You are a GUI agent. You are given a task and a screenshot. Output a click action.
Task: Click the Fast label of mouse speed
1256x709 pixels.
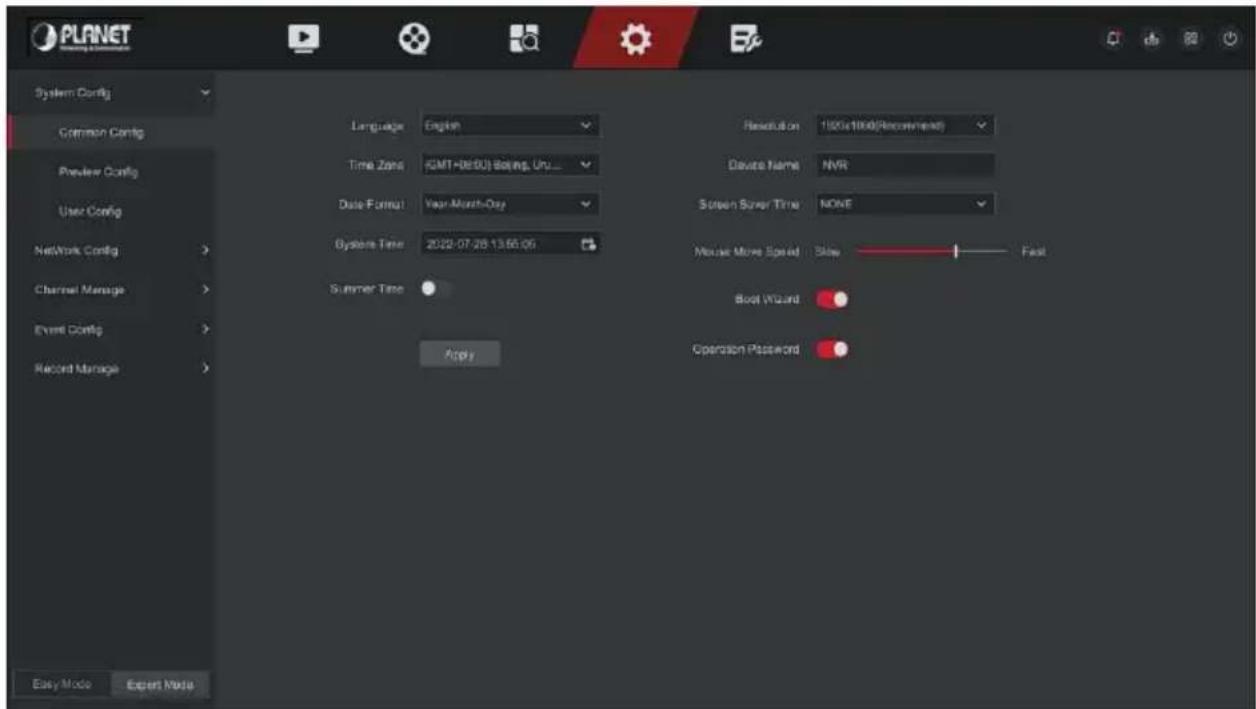(1033, 253)
